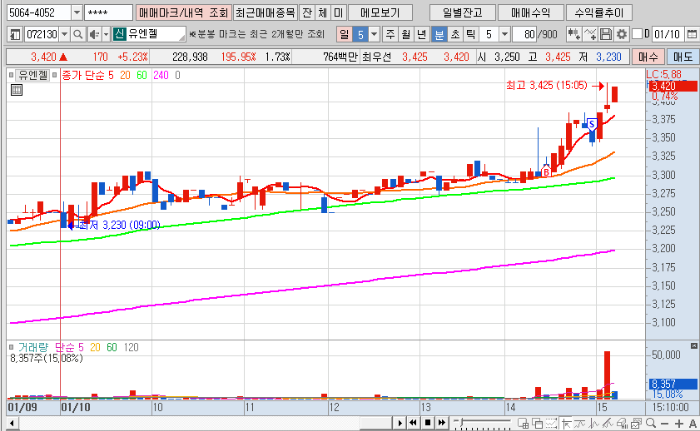Click the 메모보기 button

(x=380, y=13)
